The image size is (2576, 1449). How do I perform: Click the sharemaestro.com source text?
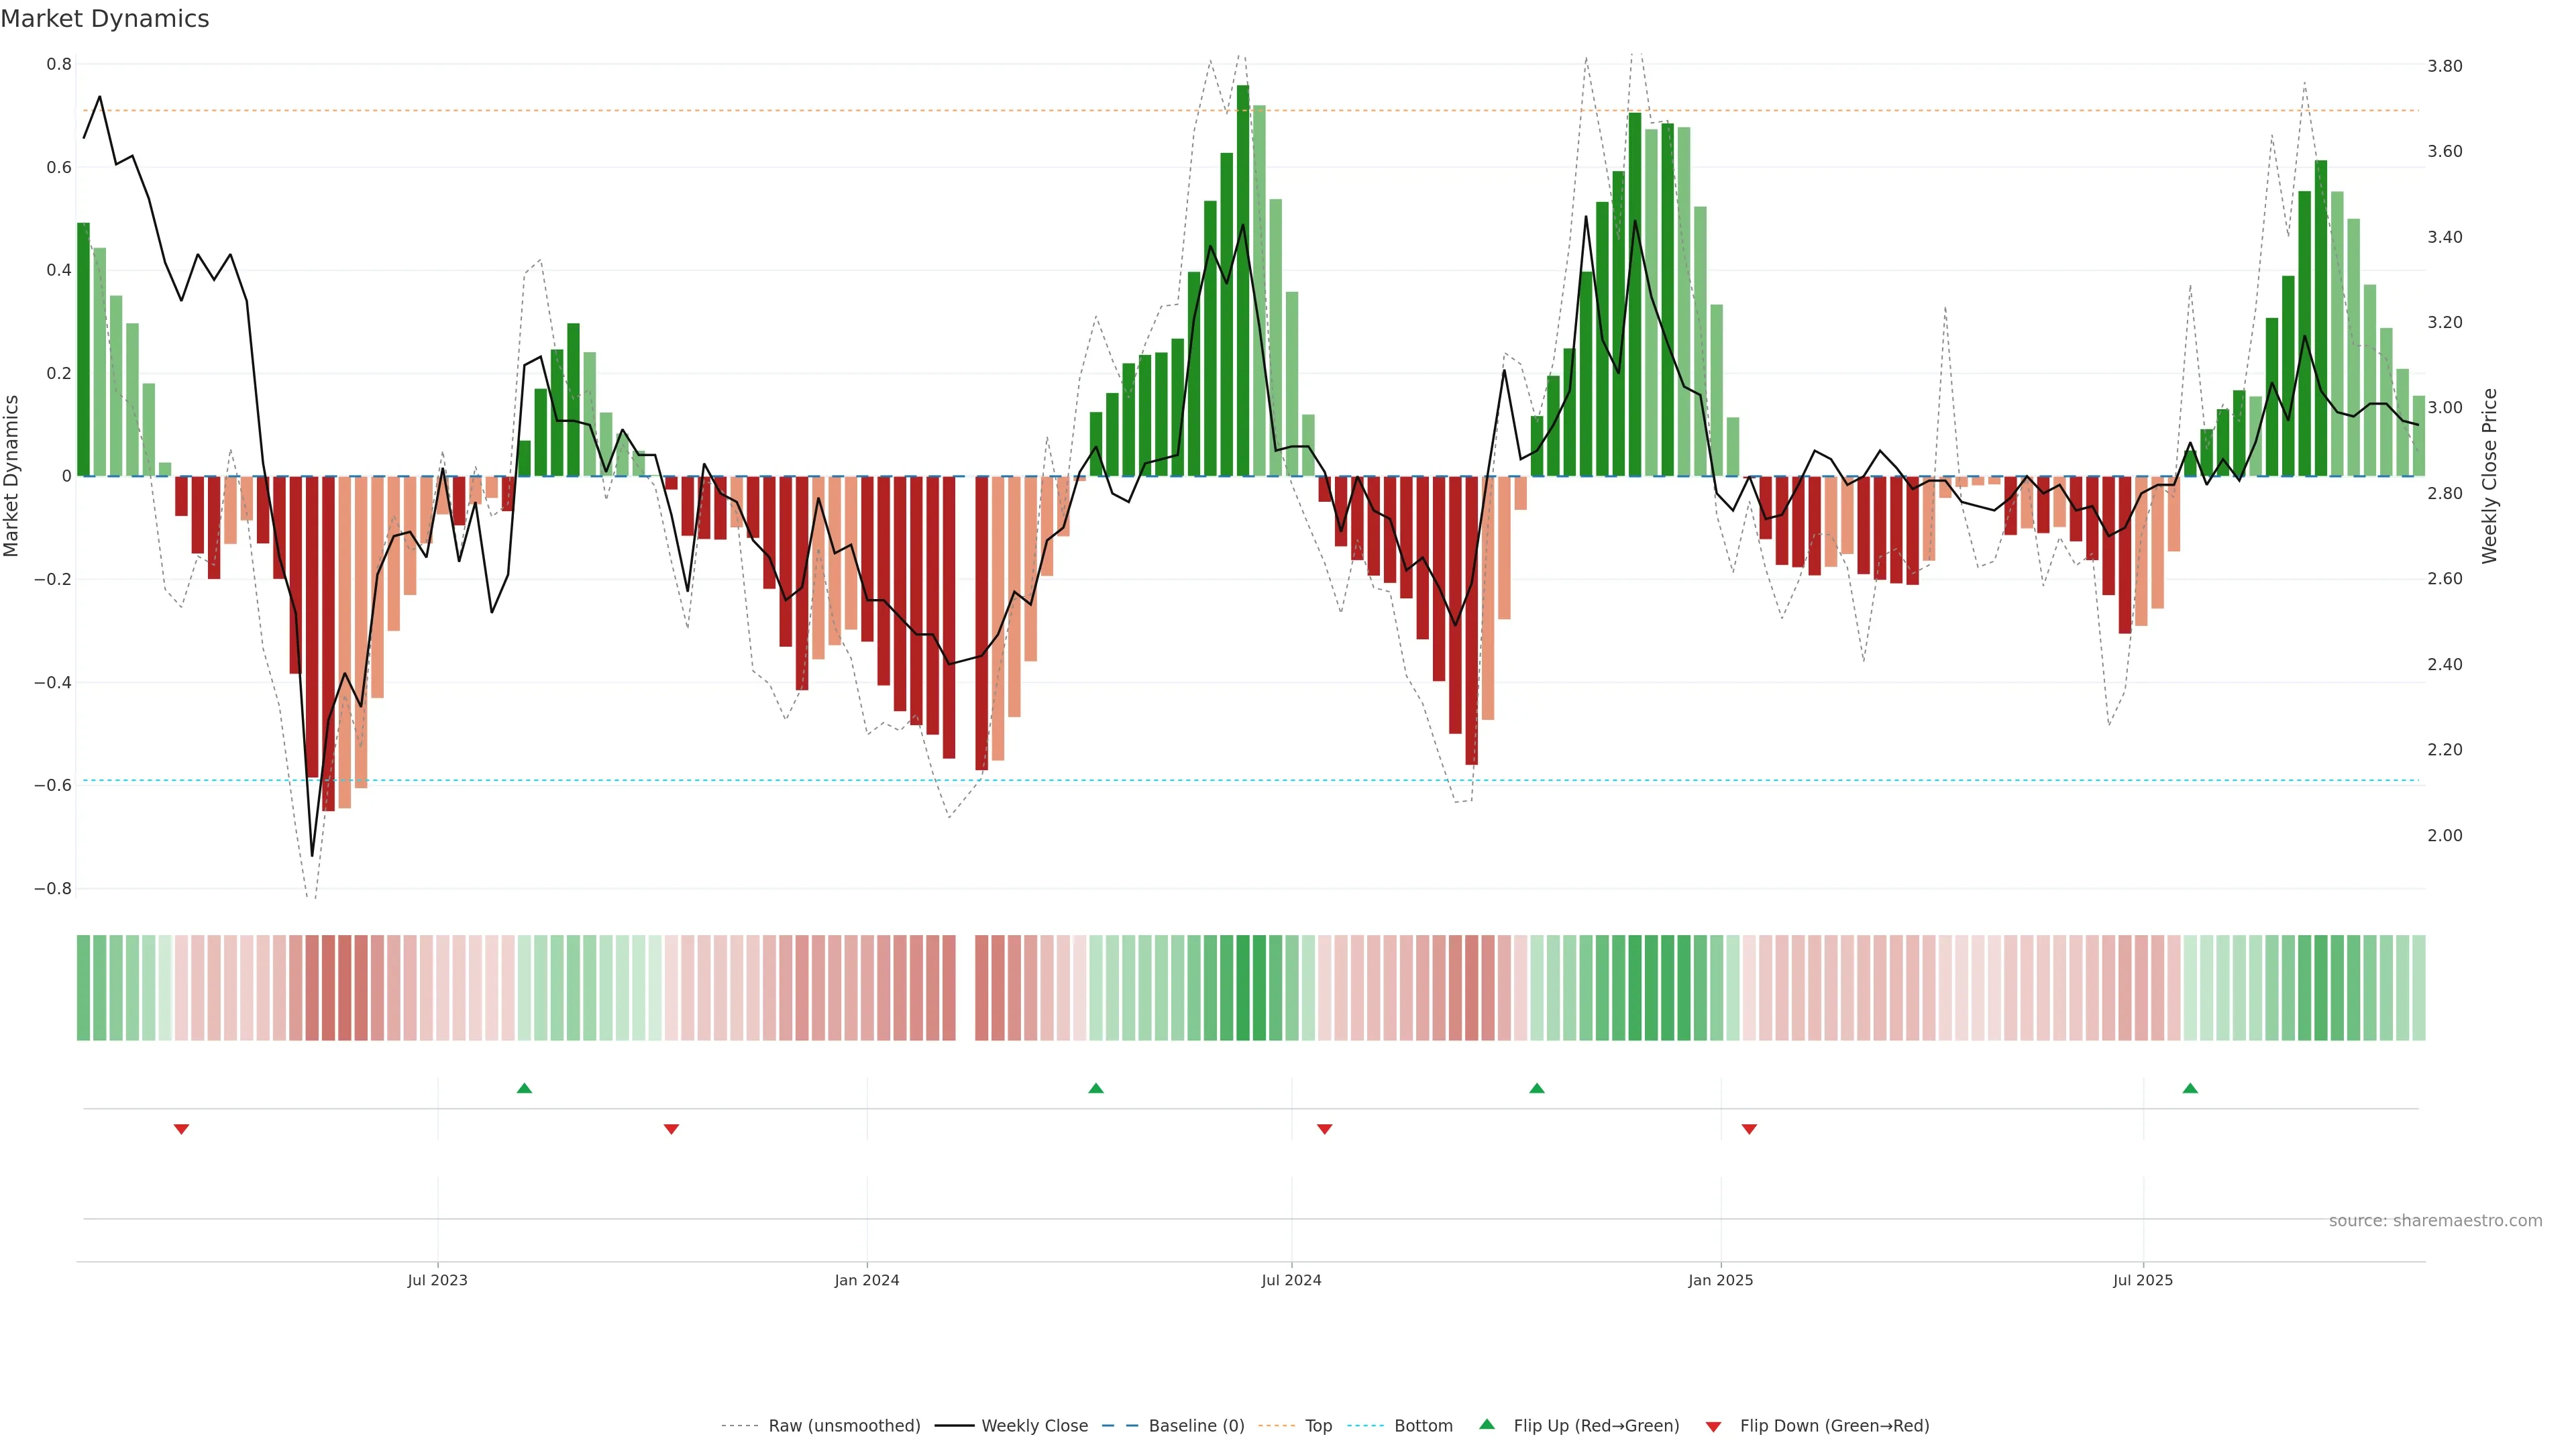point(2435,1221)
